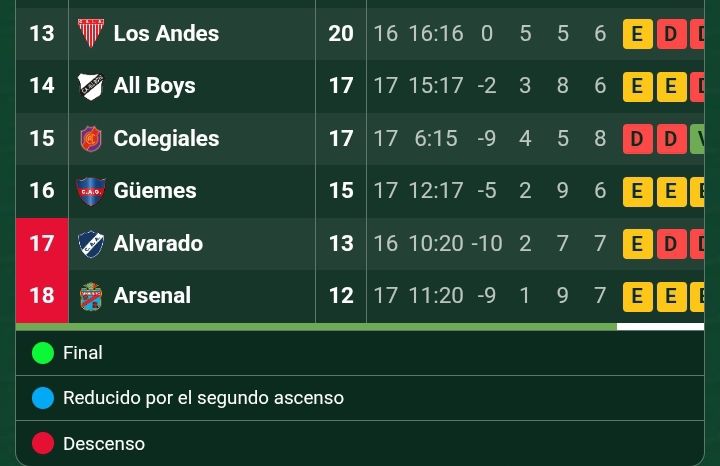Click the Los Andes club crest

(90, 33)
